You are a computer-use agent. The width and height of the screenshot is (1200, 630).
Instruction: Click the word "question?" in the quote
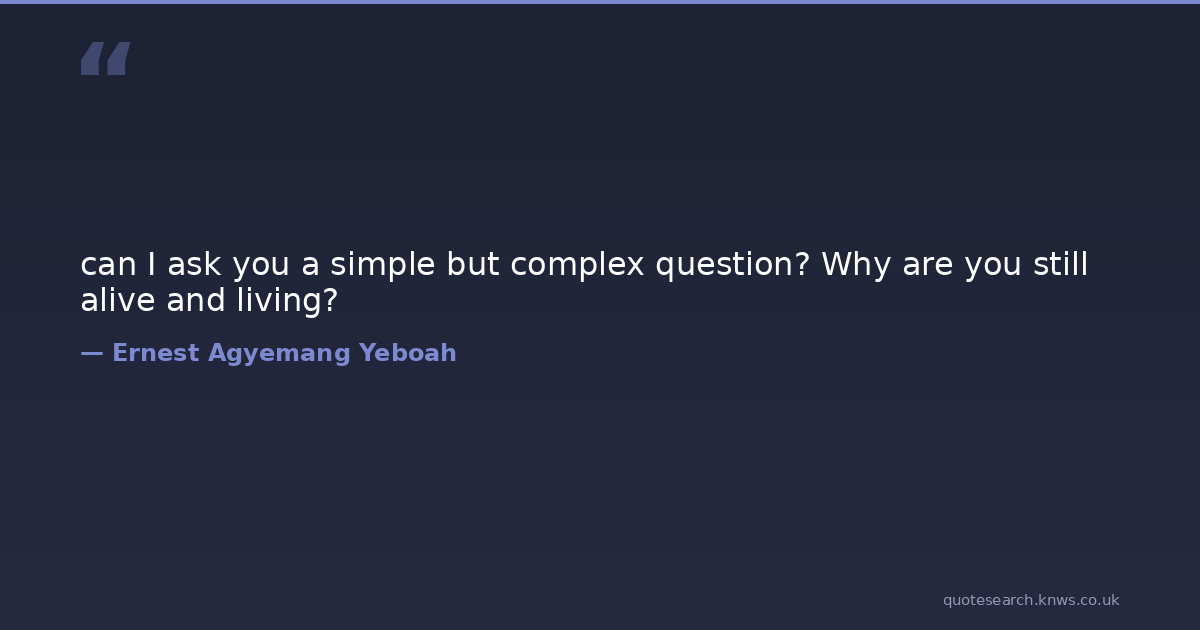pyautogui.click(x=733, y=265)
